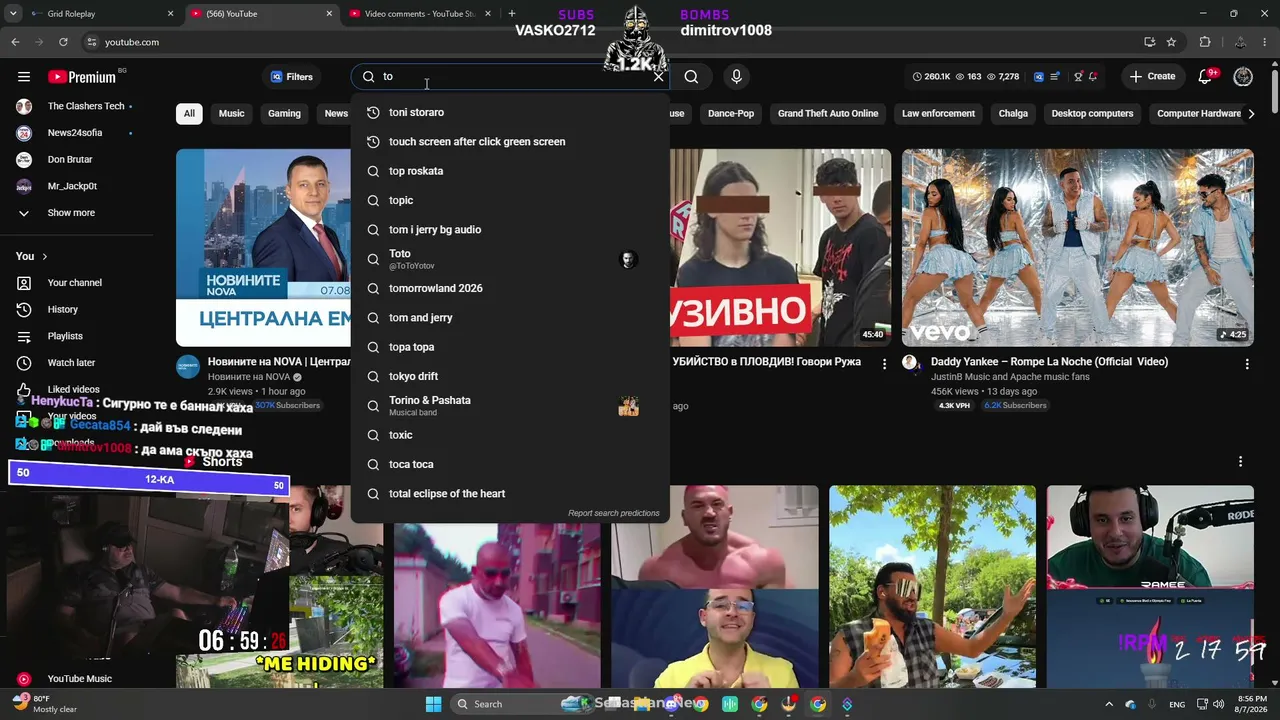Screen dimensions: 1280x720
Task: Open a new browser tab
Action: coord(511,14)
